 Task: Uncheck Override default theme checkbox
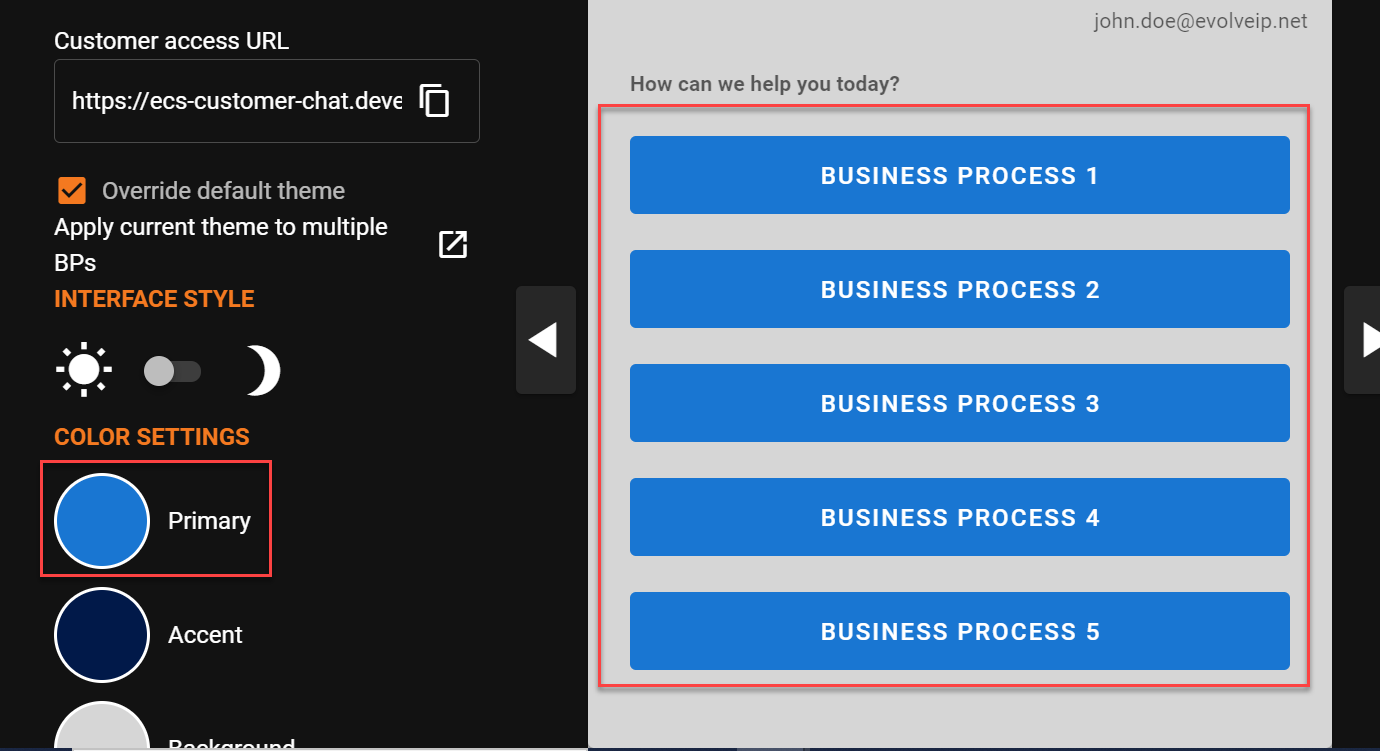(x=71, y=190)
